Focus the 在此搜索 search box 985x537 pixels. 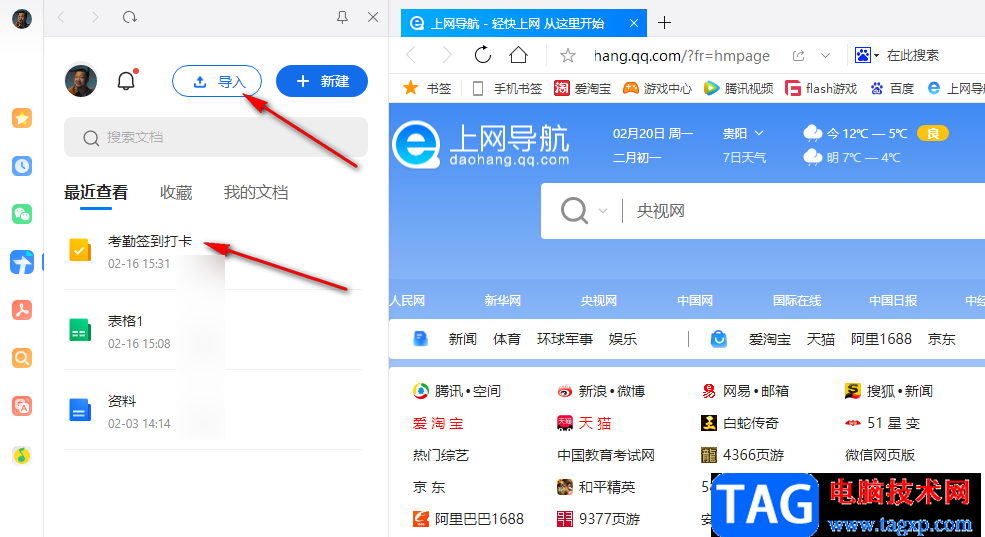coord(912,55)
